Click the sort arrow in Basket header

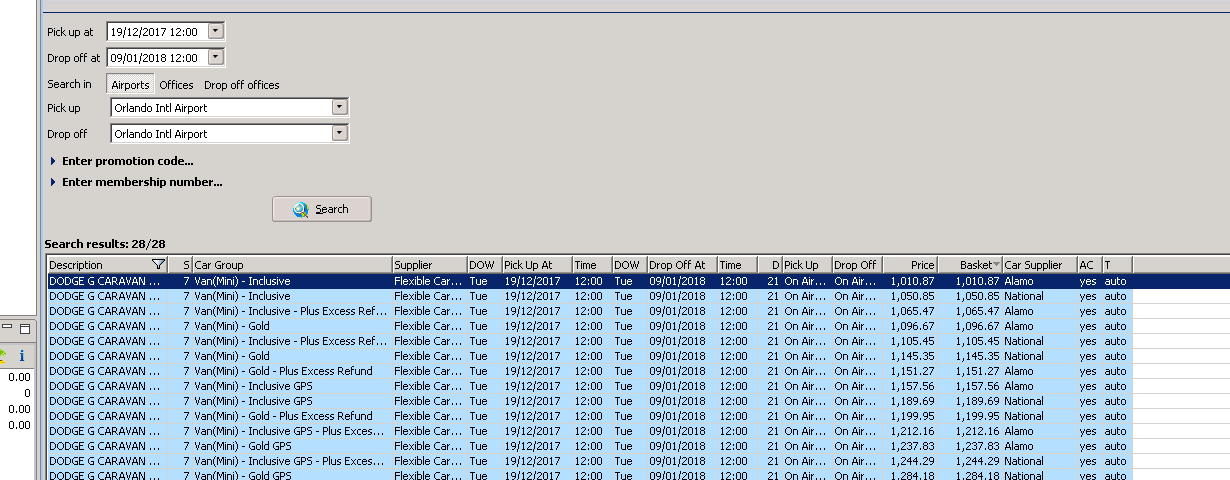[x=996, y=265]
